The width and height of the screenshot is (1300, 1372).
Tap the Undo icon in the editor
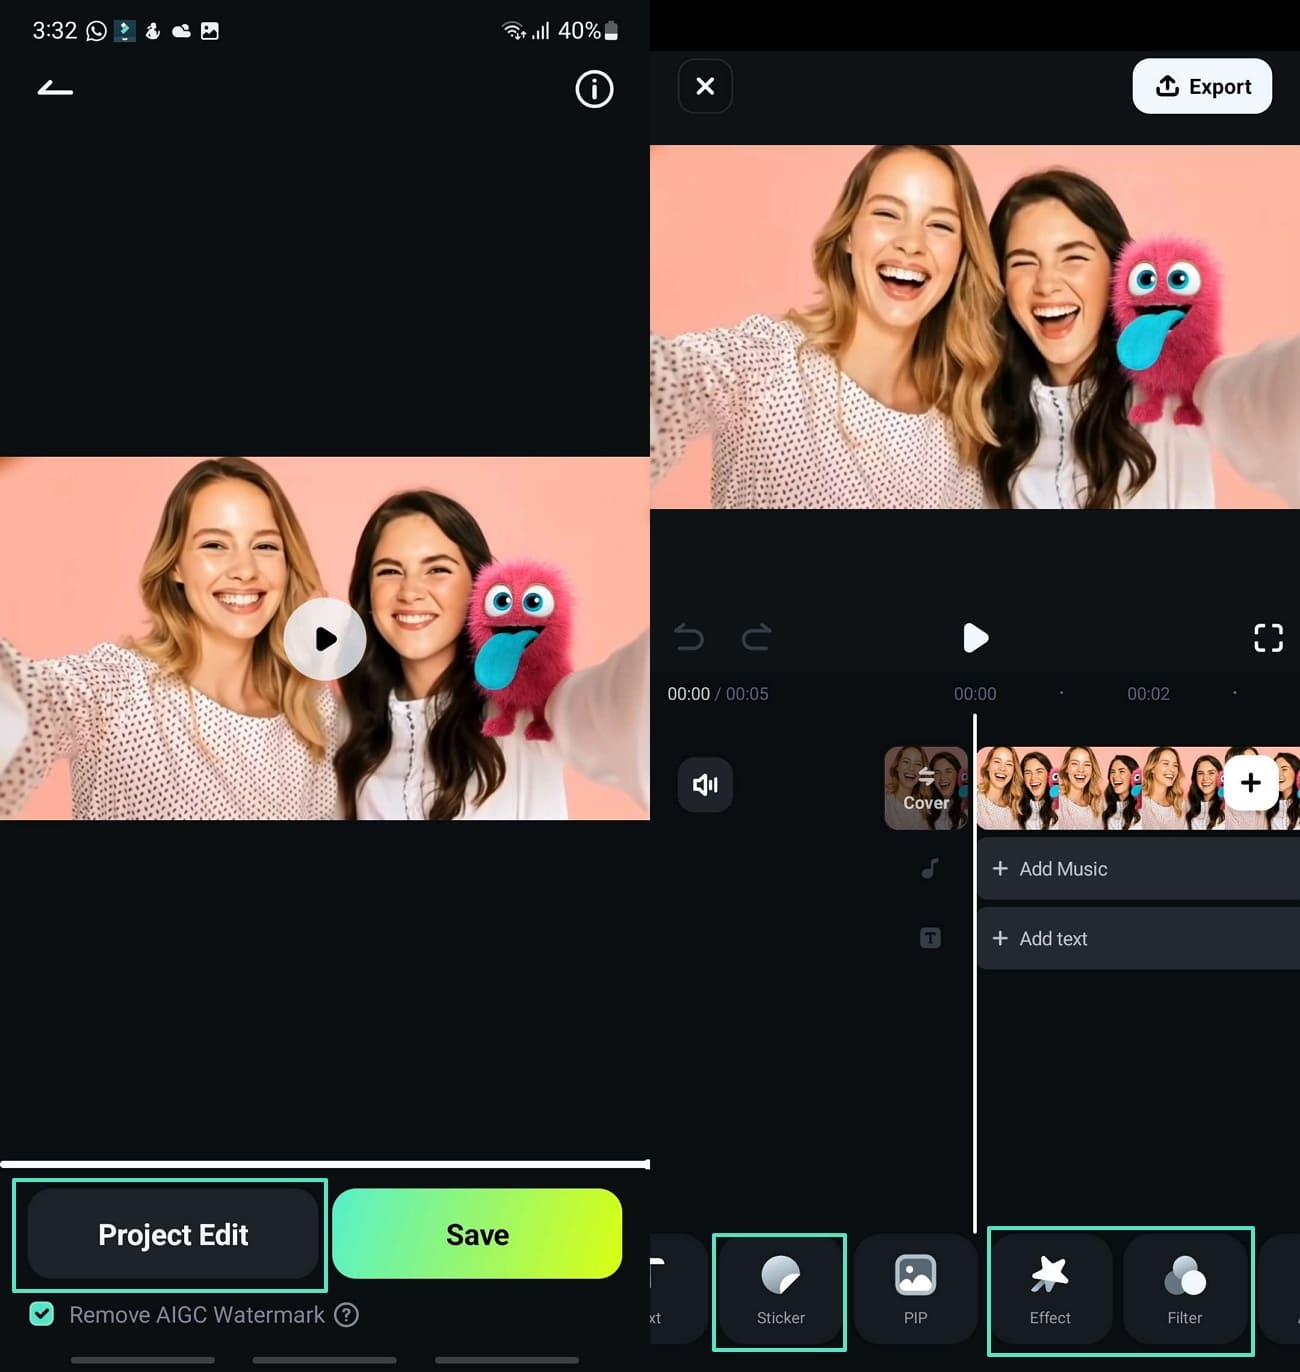[x=689, y=638]
